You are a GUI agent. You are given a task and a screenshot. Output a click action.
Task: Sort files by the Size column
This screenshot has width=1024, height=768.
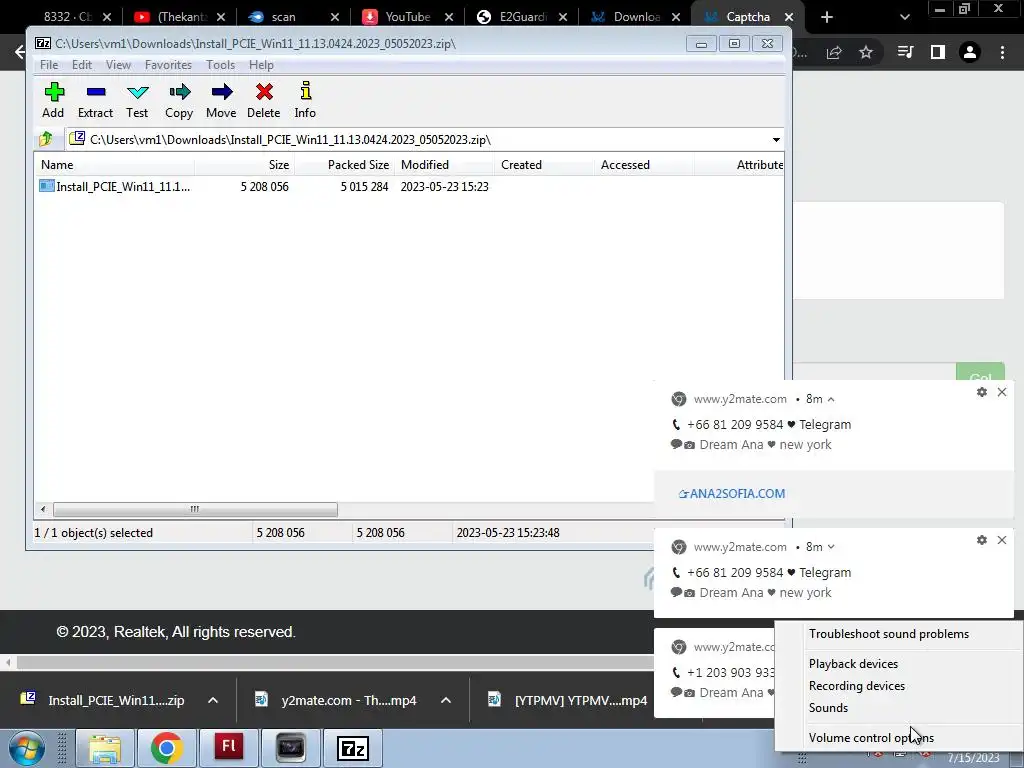[x=244, y=165]
